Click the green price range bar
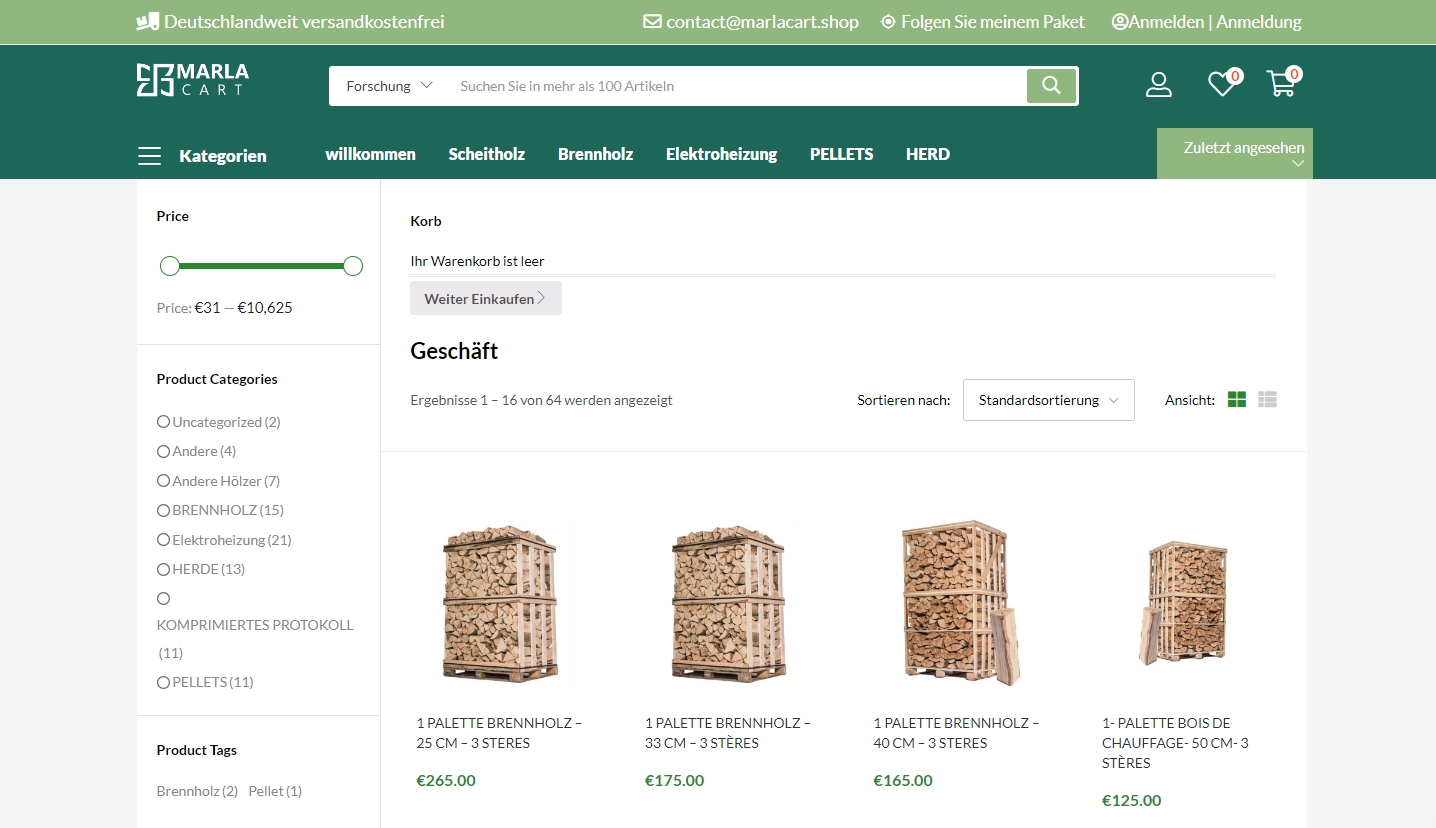Viewport: 1436px width, 828px height. click(x=261, y=266)
